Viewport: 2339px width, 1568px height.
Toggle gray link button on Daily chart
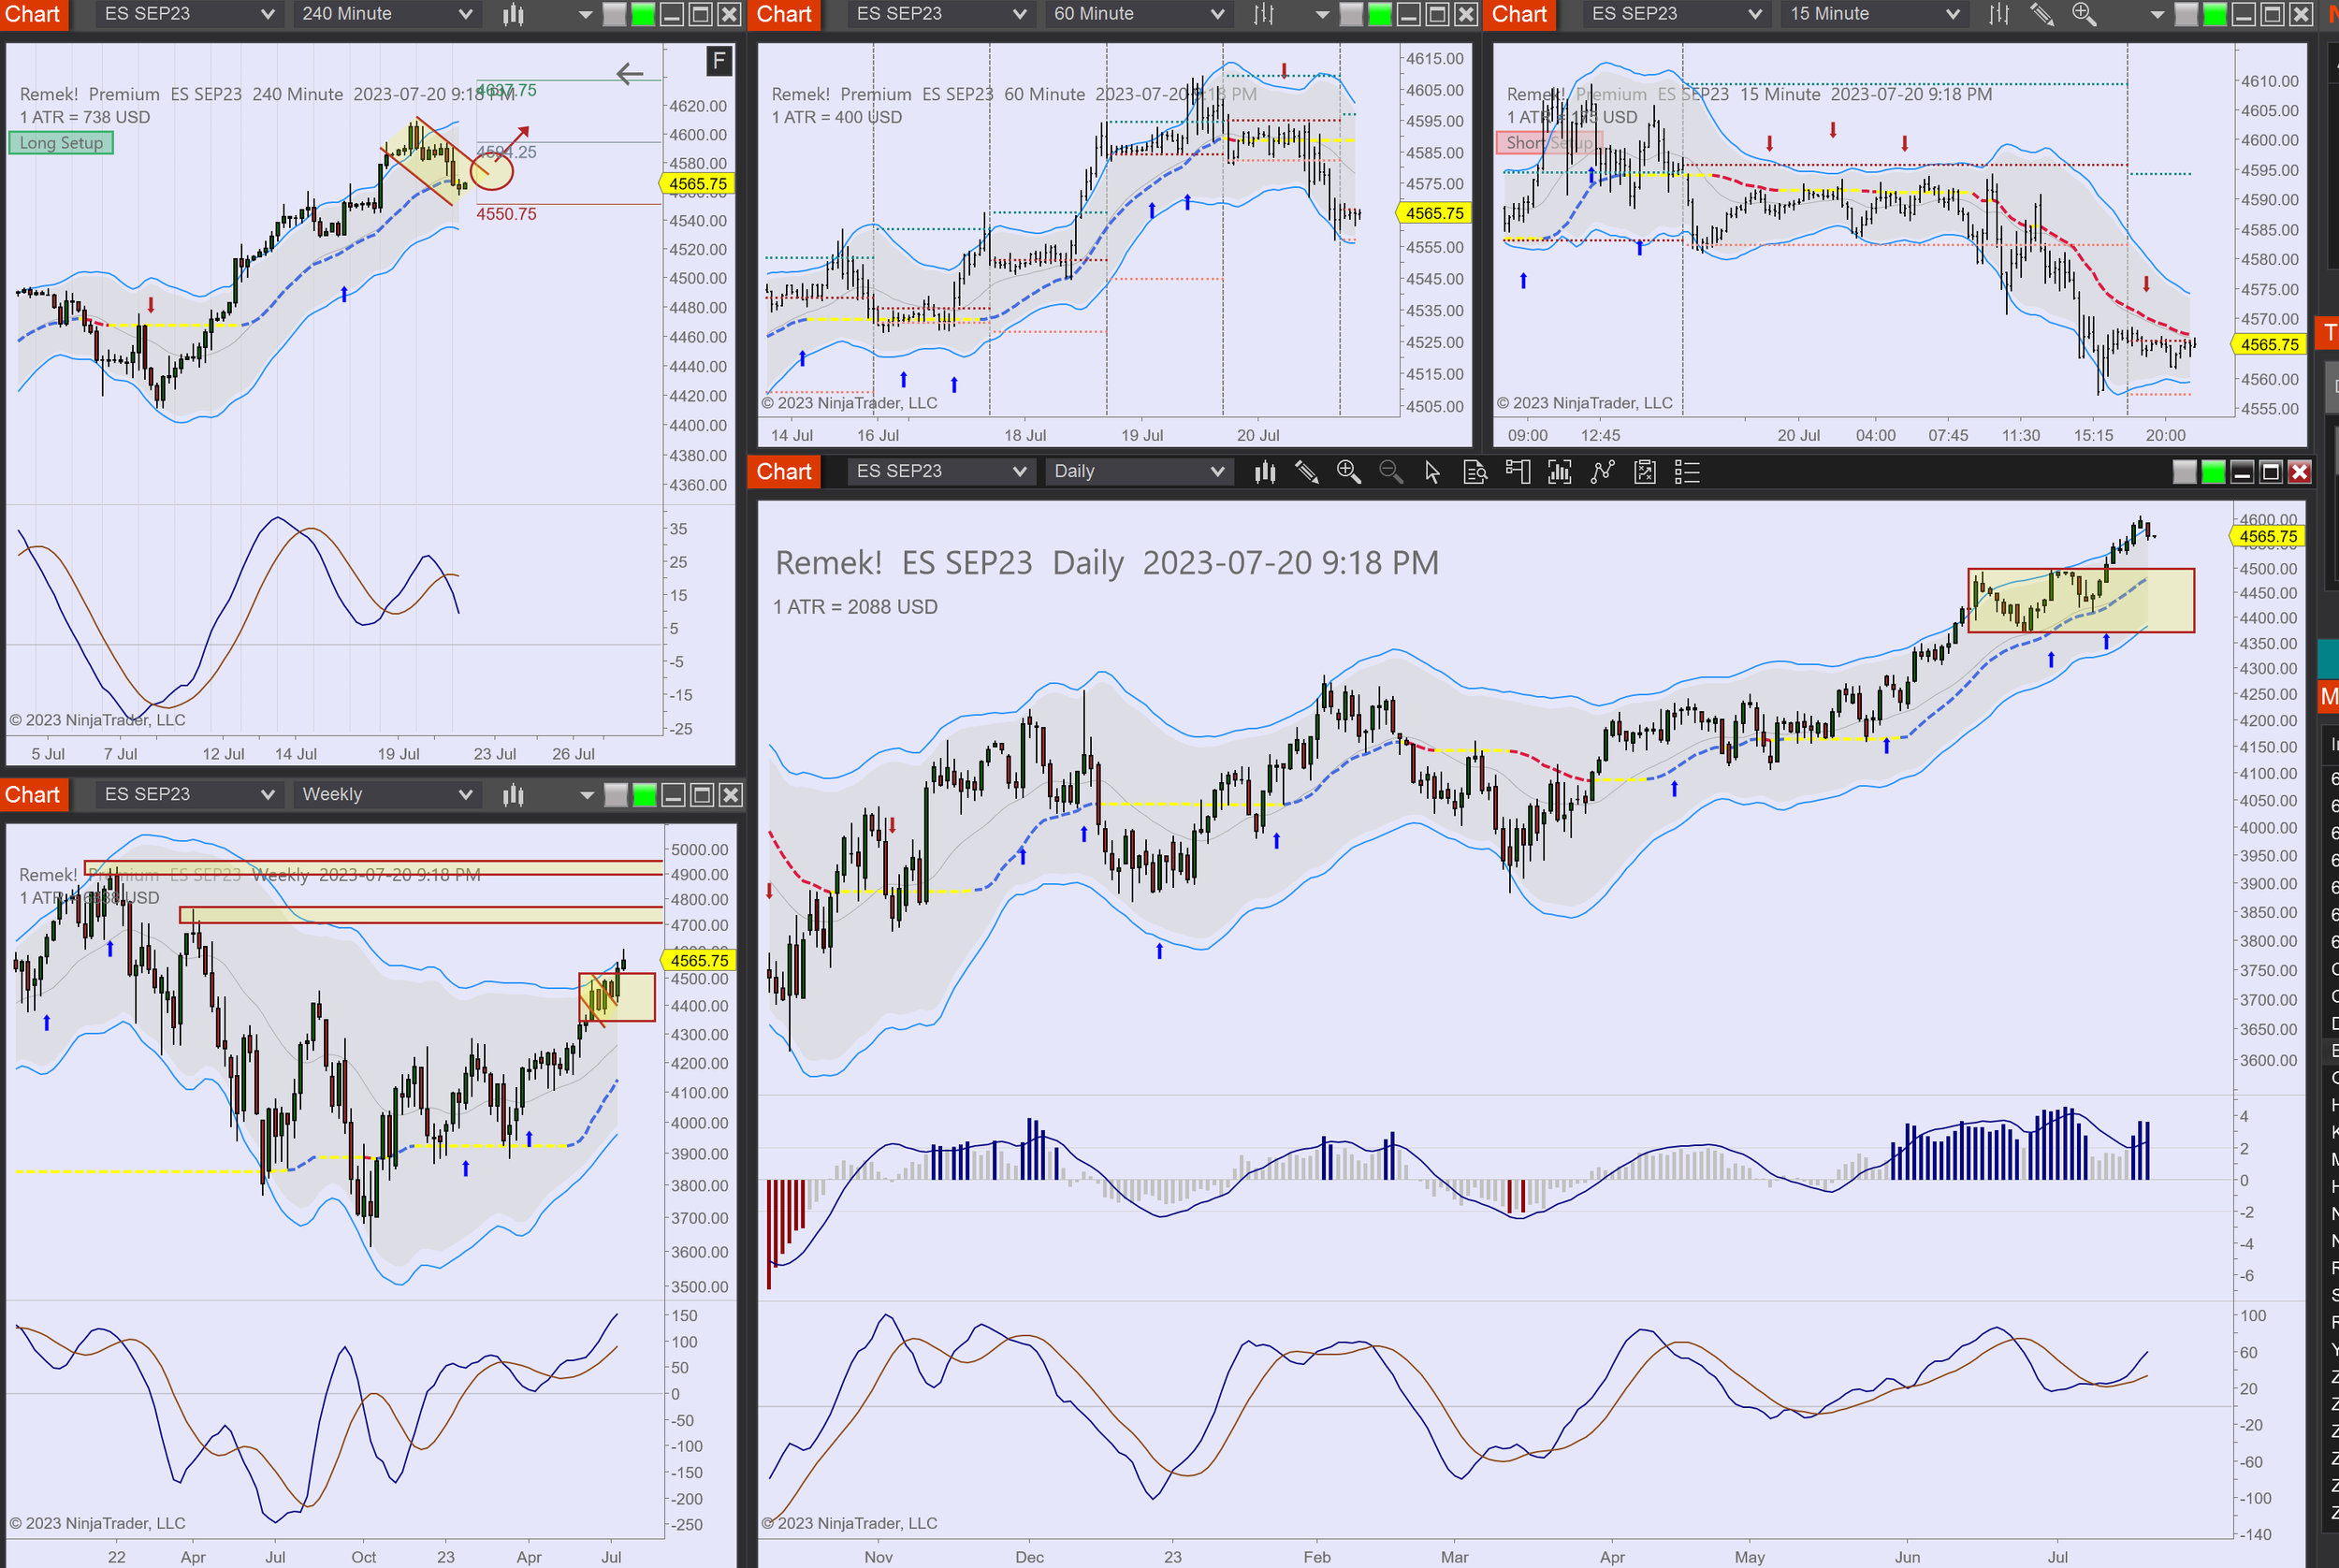point(2185,472)
